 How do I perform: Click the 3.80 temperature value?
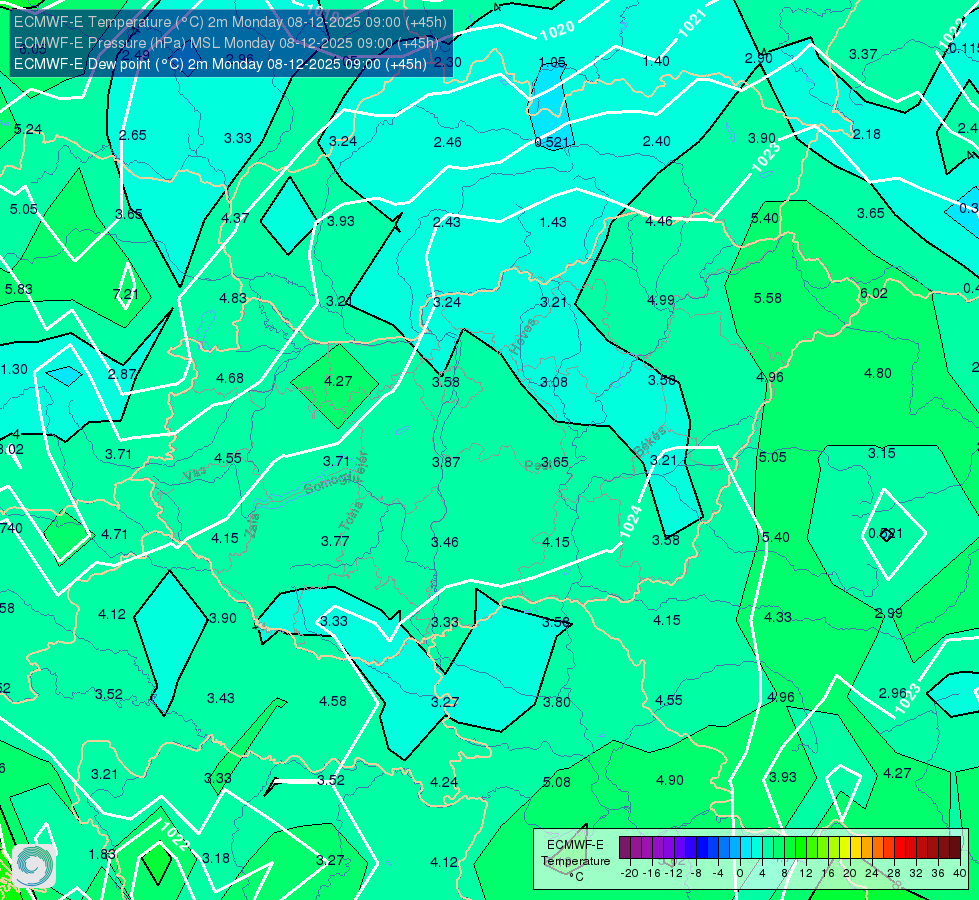556,702
